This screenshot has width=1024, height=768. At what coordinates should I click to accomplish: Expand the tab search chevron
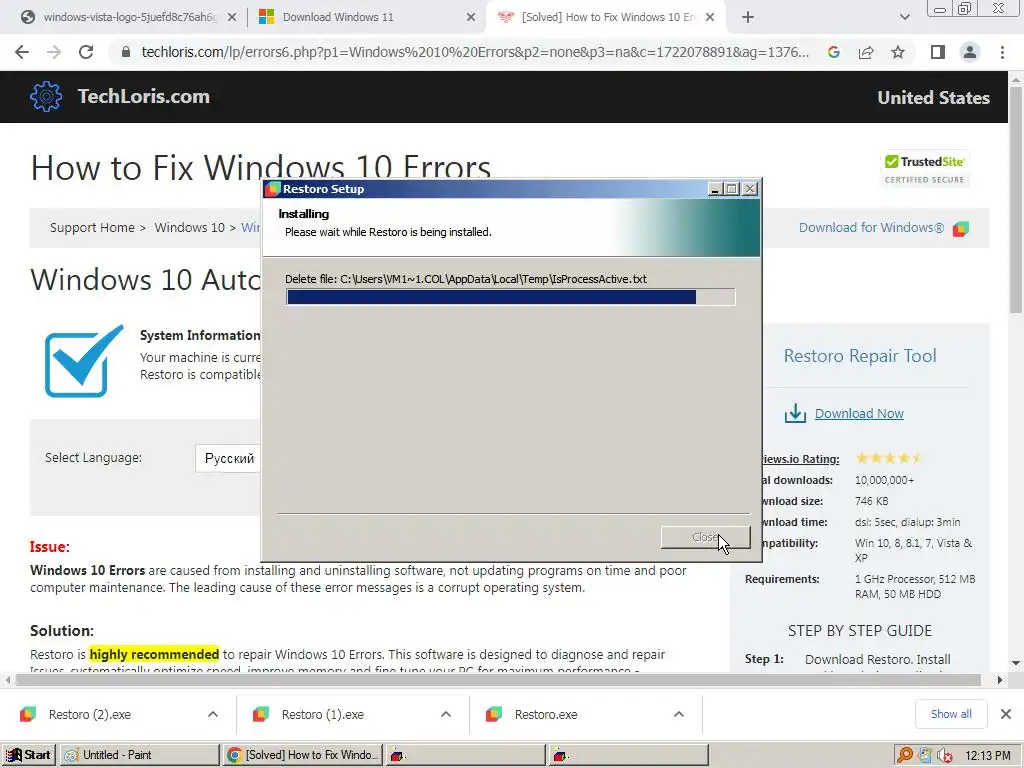904,18
